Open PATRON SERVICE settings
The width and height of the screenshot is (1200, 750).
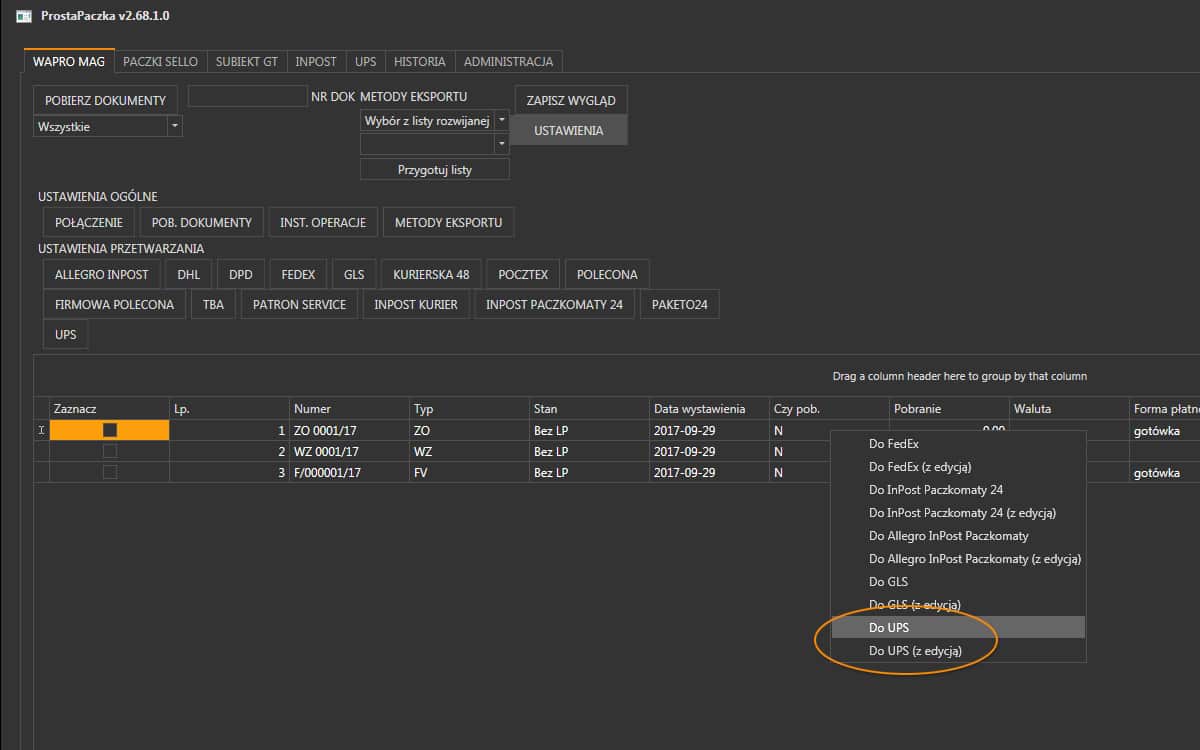point(299,304)
